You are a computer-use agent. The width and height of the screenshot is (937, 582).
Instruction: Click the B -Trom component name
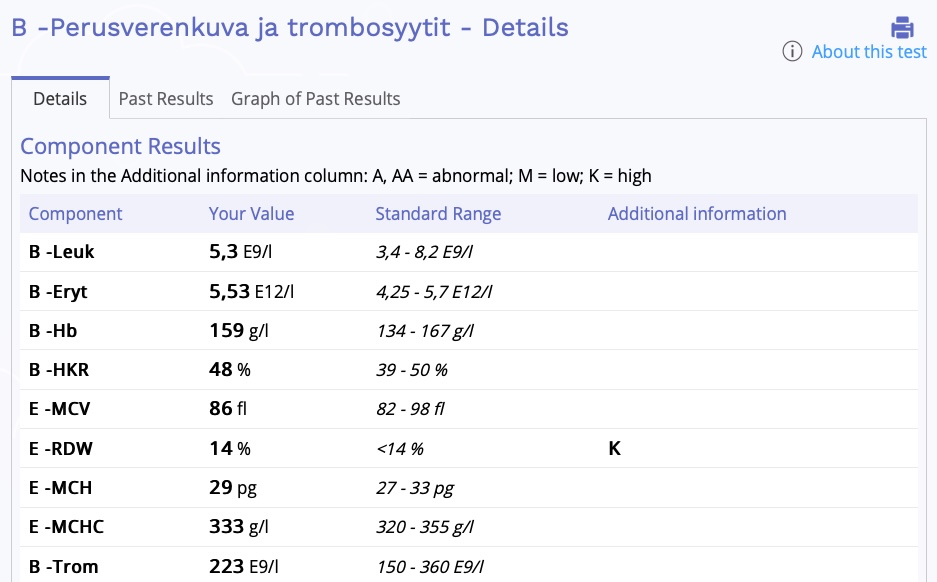(x=64, y=567)
